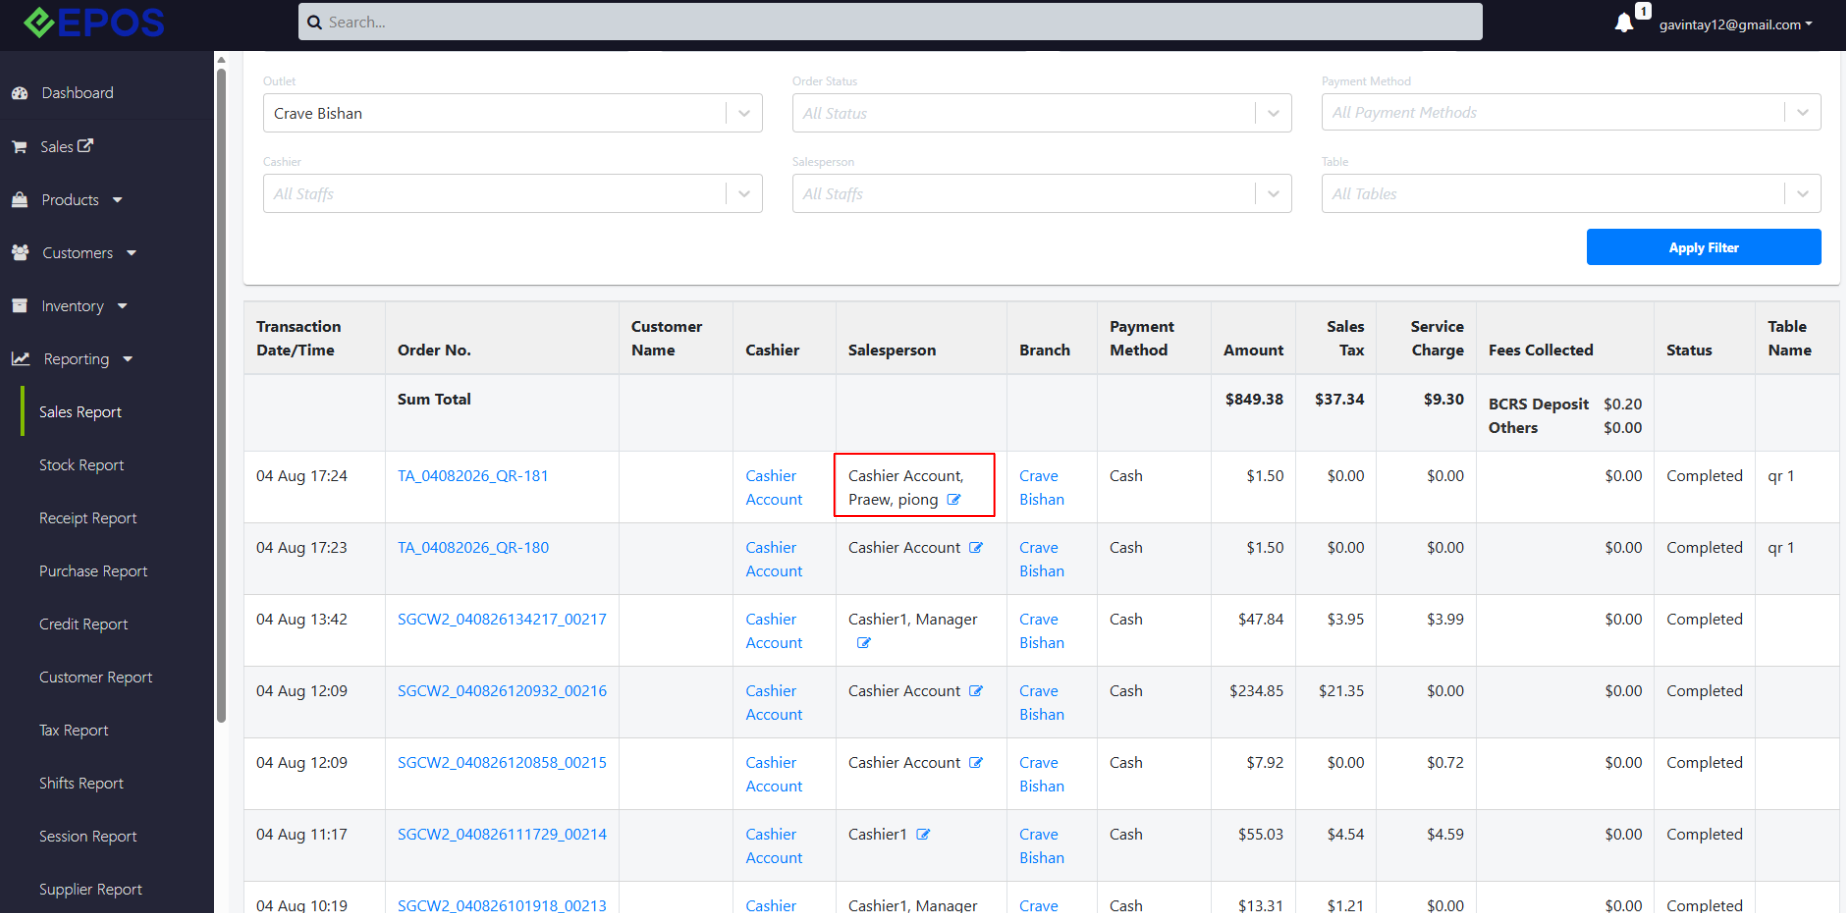Open order TA_04082026_QR-181

[473, 476]
